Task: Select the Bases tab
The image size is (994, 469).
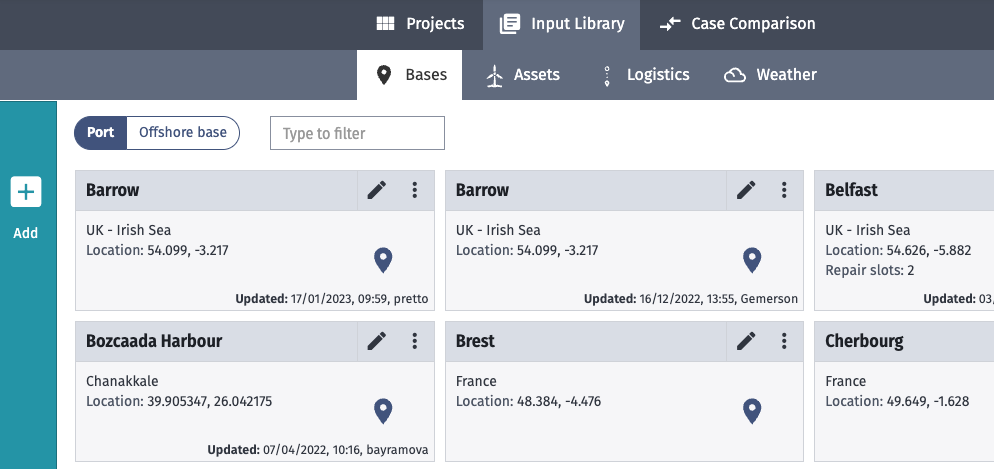Action: (410, 75)
